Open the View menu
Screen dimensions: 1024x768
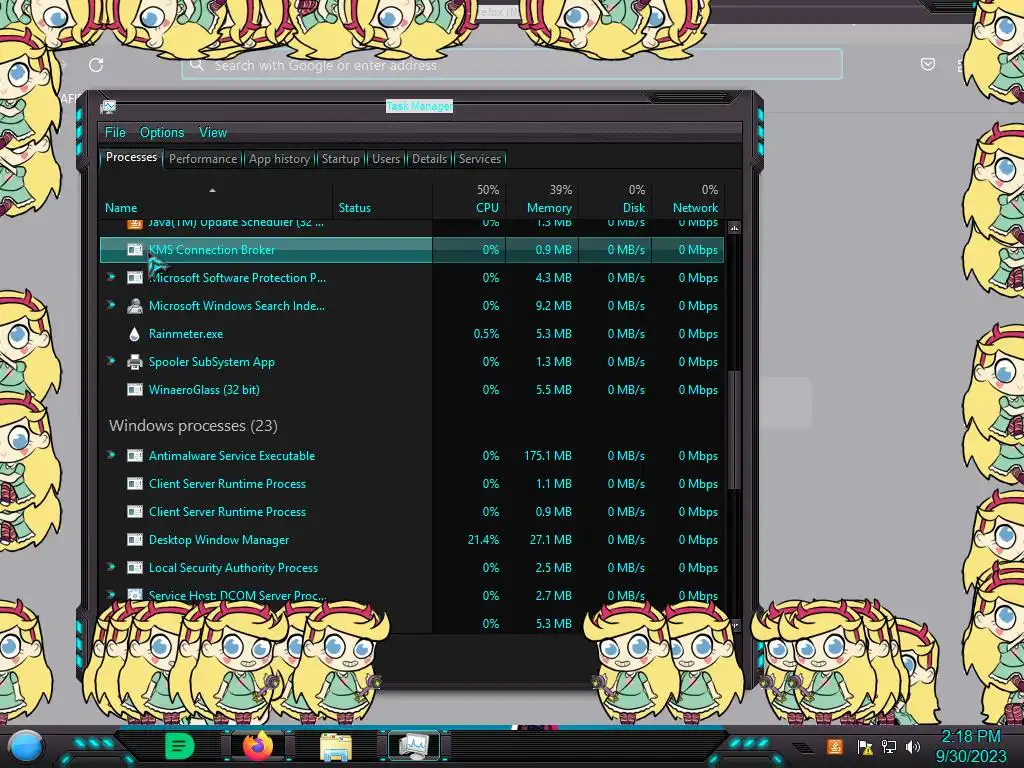[x=213, y=133]
